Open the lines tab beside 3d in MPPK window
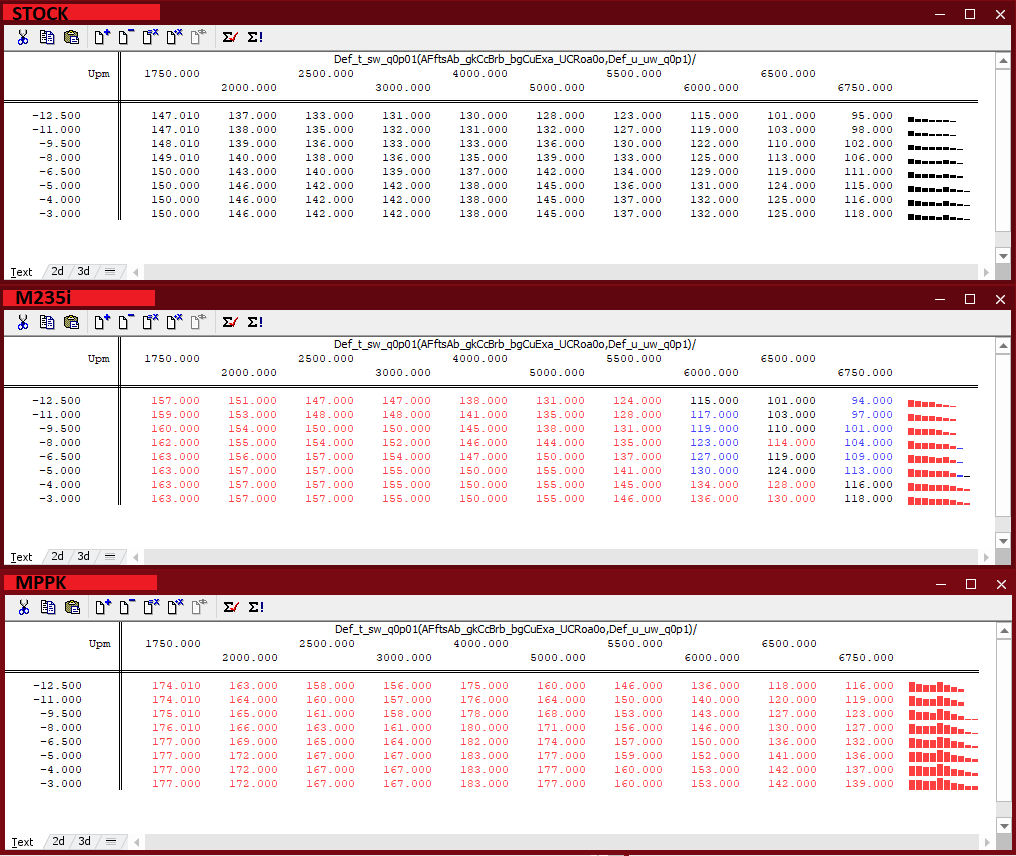 tap(111, 842)
